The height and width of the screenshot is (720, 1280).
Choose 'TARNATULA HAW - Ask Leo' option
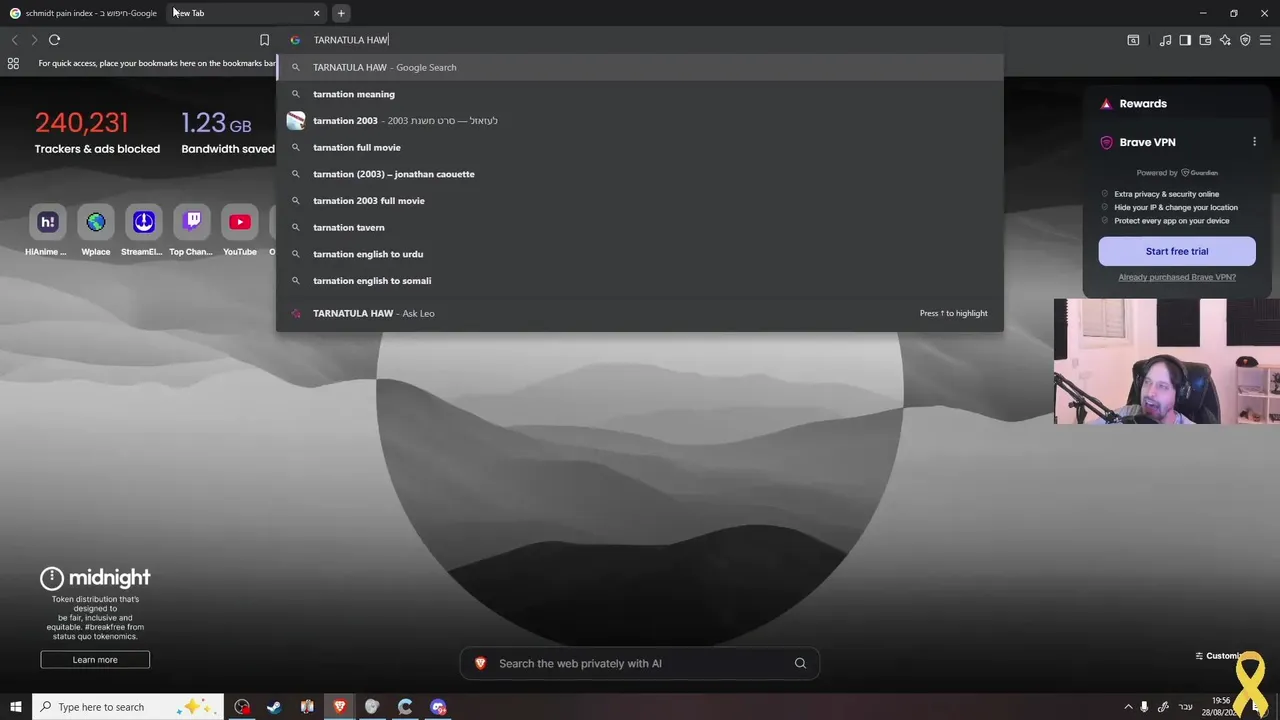(x=640, y=313)
